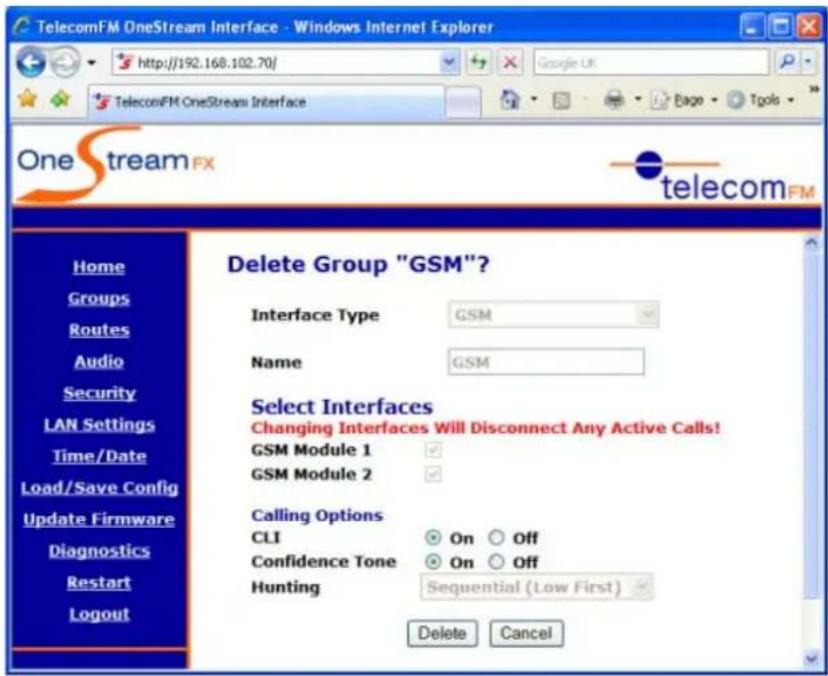Open the Routes sidebar link
The height and width of the screenshot is (676, 828).
coord(99,330)
